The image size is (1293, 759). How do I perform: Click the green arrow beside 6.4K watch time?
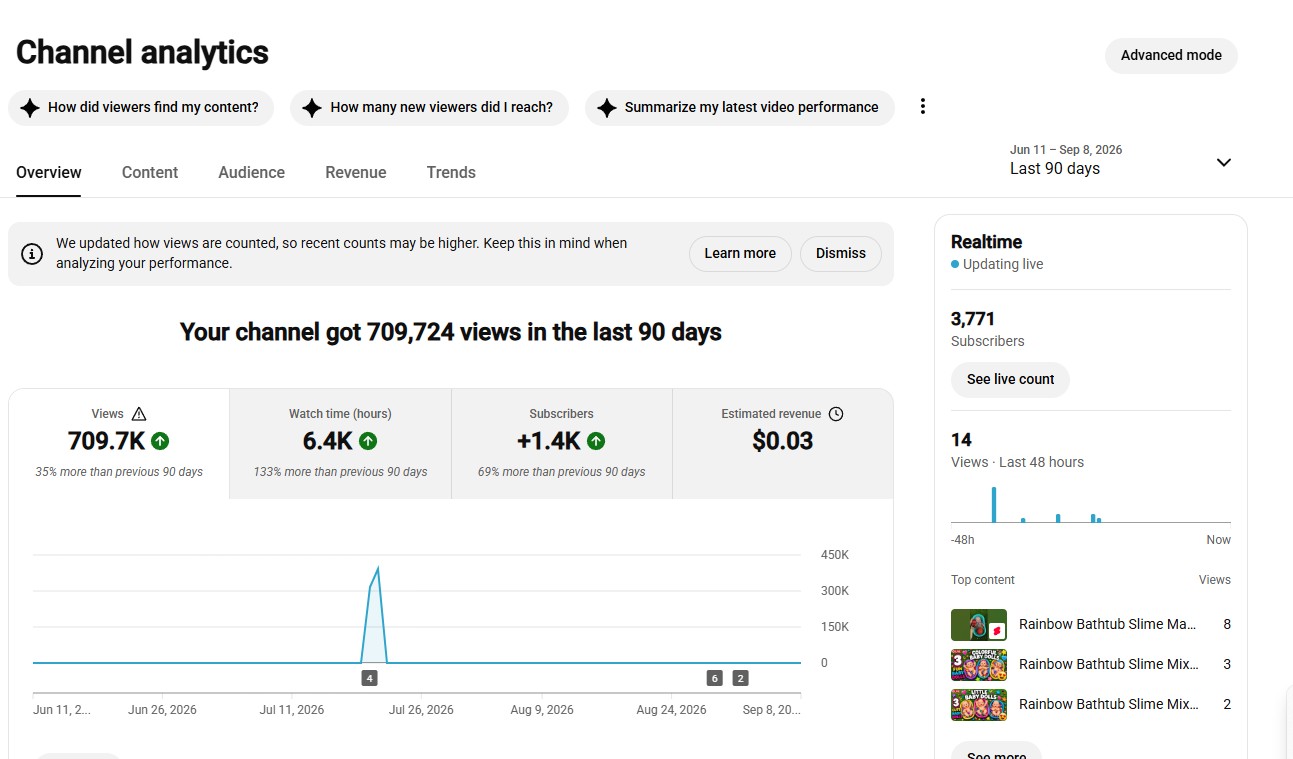click(368, 441)
